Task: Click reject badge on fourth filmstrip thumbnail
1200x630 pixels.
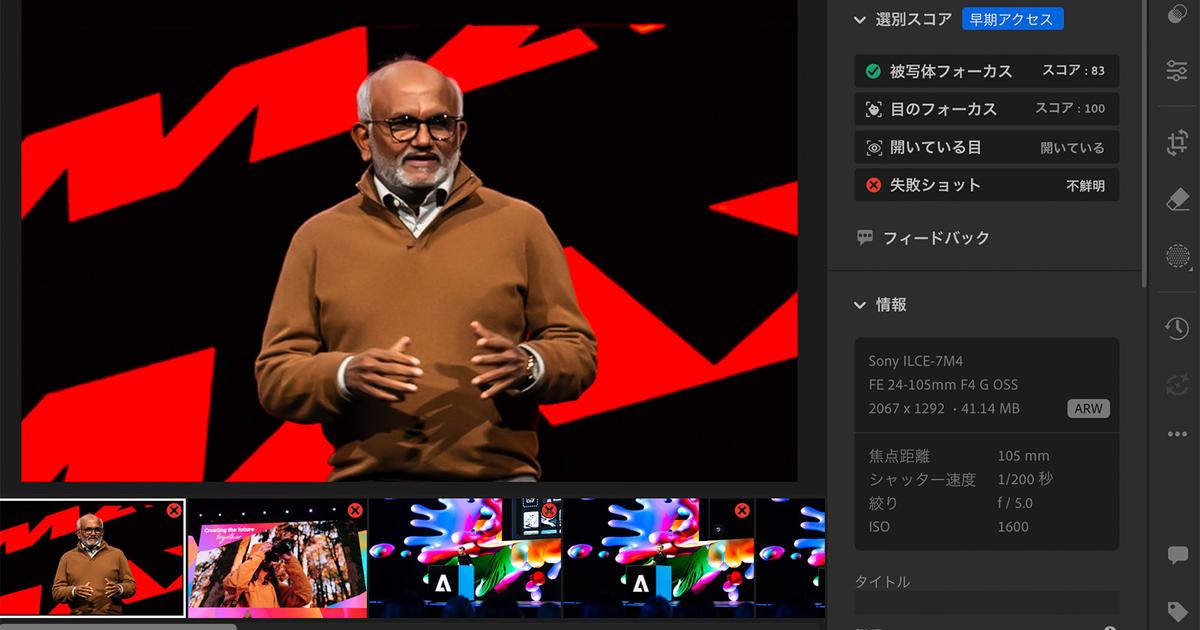Action: [x=742, y=510]
